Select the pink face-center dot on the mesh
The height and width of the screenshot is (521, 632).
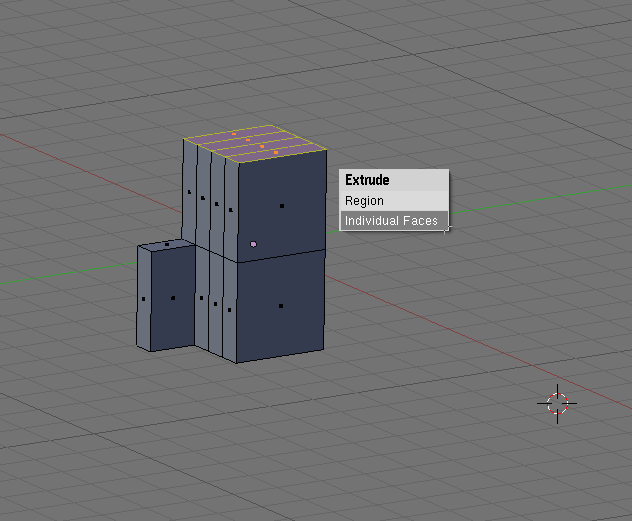point(253,244)
